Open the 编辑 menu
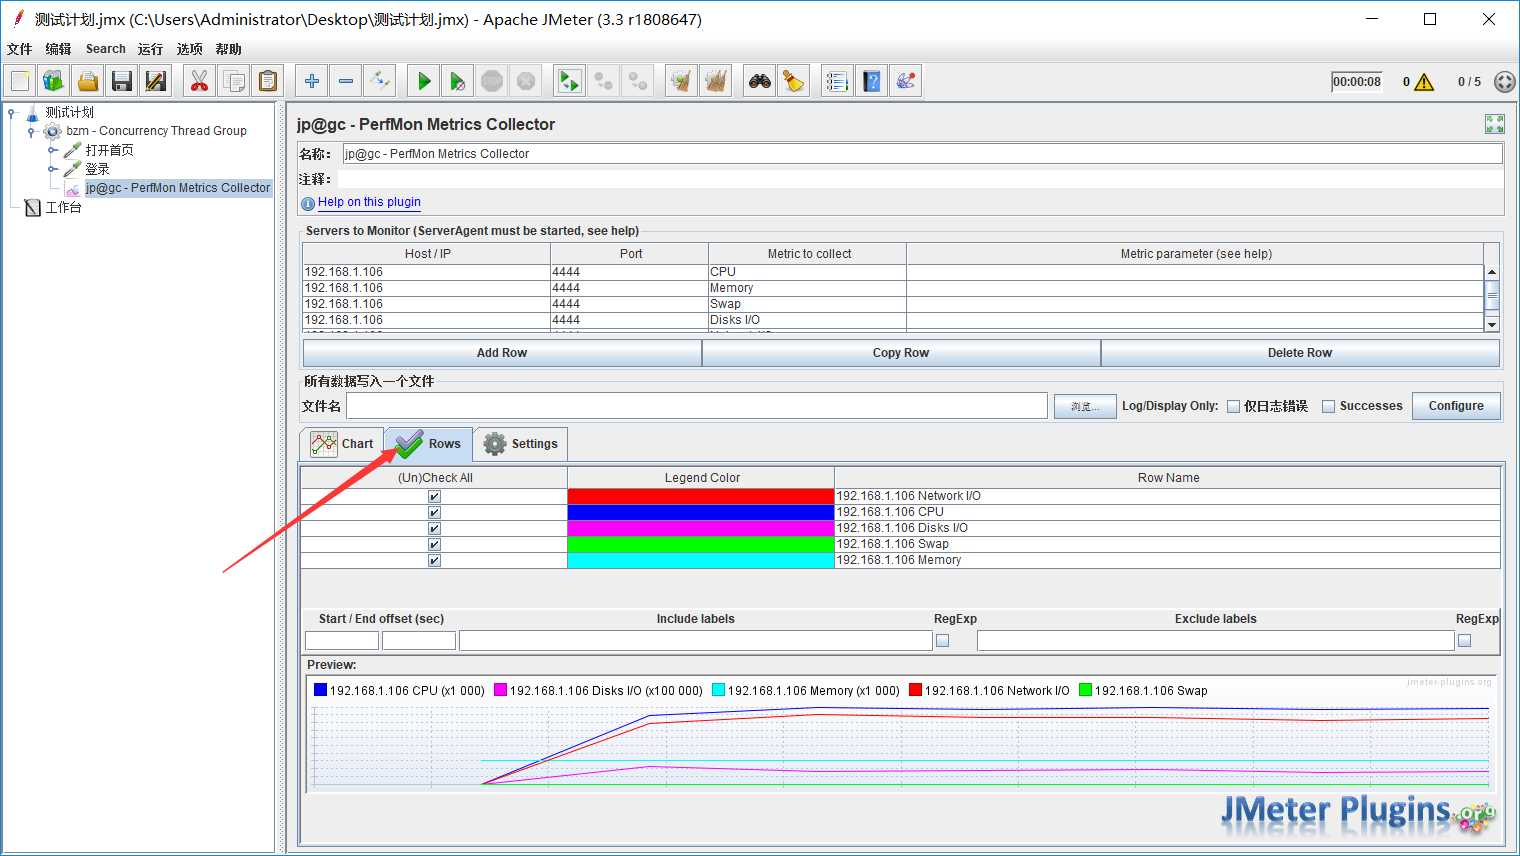Viewport: 1520px width, 856px height. point(58,49)
